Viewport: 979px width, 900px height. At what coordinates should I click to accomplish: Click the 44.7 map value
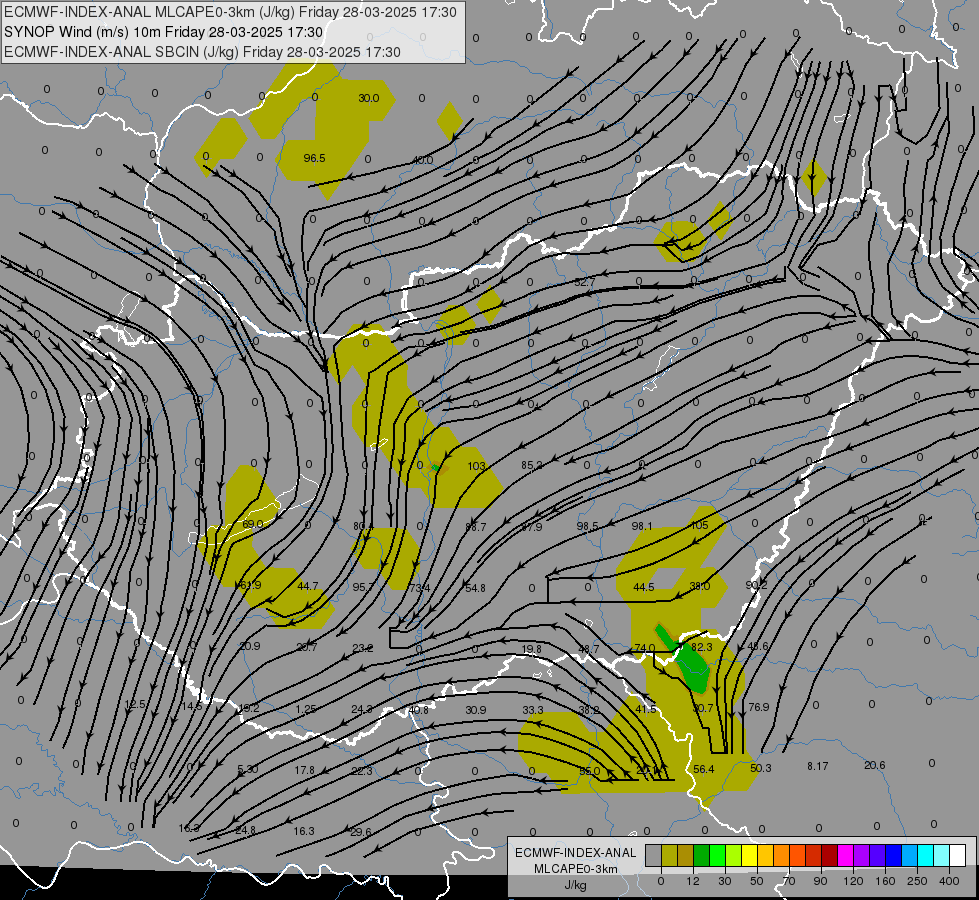point(308,586)
